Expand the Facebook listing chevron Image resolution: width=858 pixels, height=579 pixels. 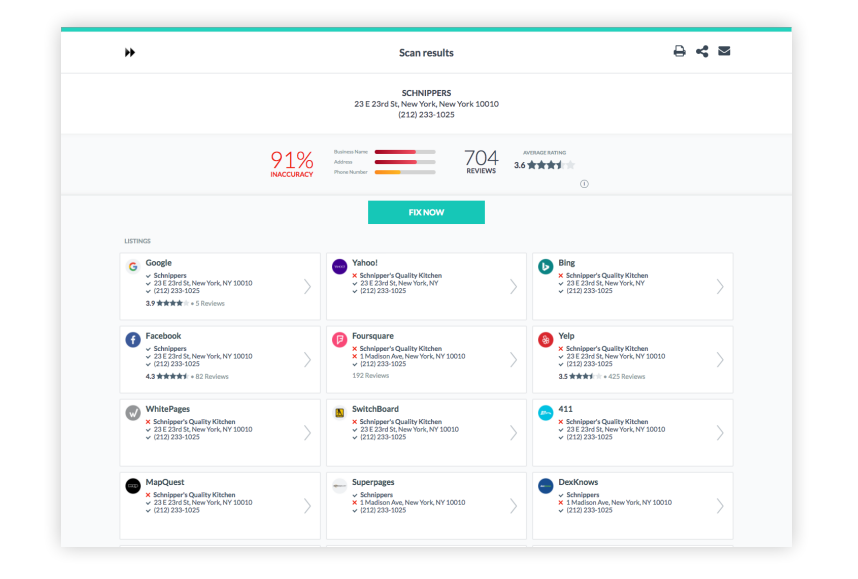point(308,360)
